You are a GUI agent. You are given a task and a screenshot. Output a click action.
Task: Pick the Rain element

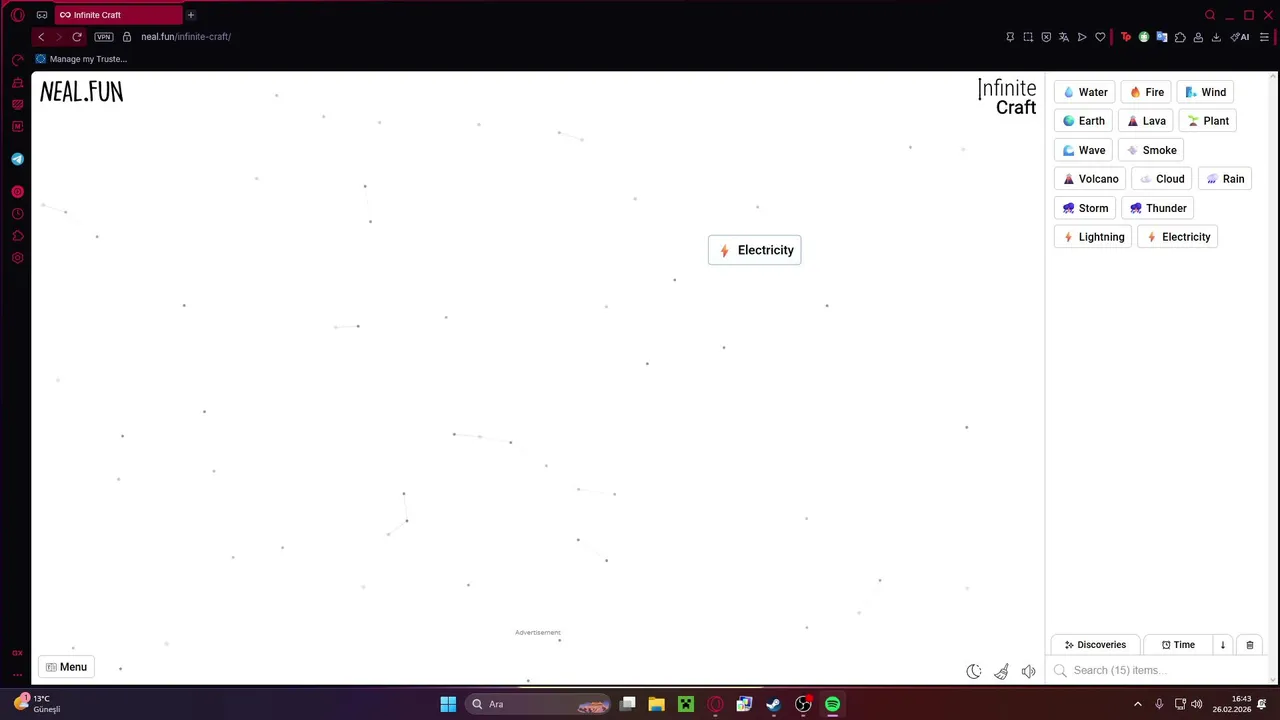point(1225,179)
